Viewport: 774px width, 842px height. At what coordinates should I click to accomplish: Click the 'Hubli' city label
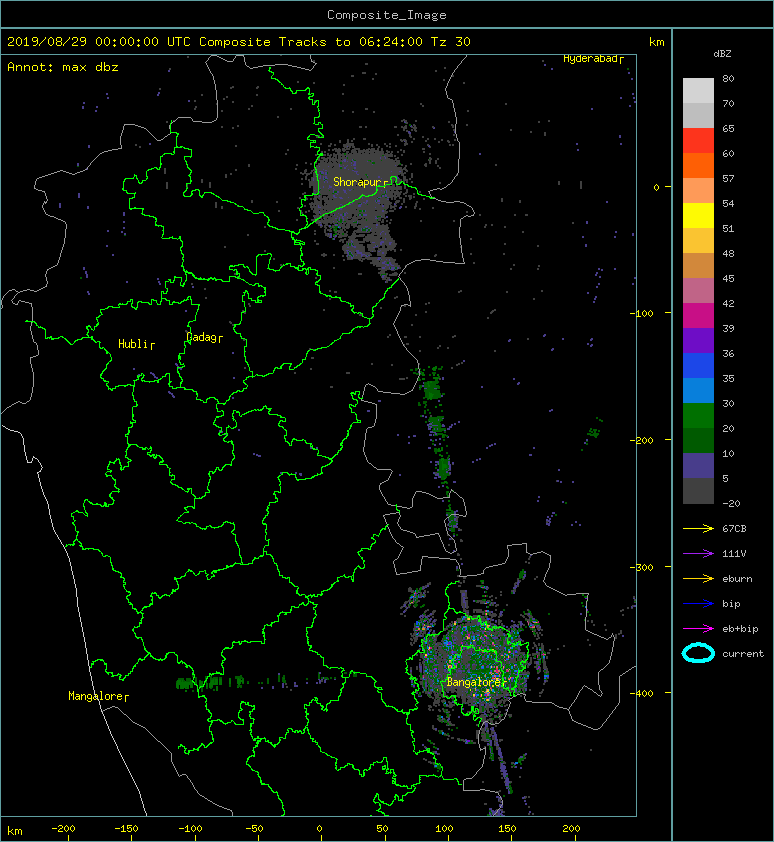coord(133,344)
